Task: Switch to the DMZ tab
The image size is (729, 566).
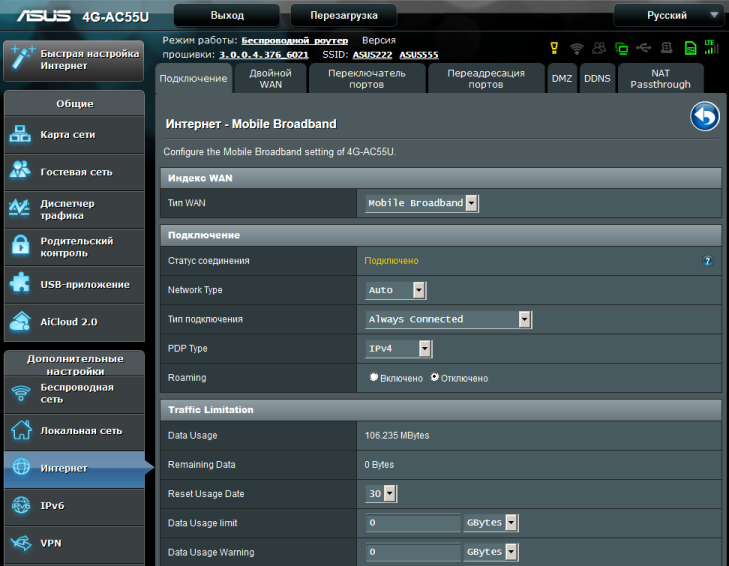Action: pos(562,79)
